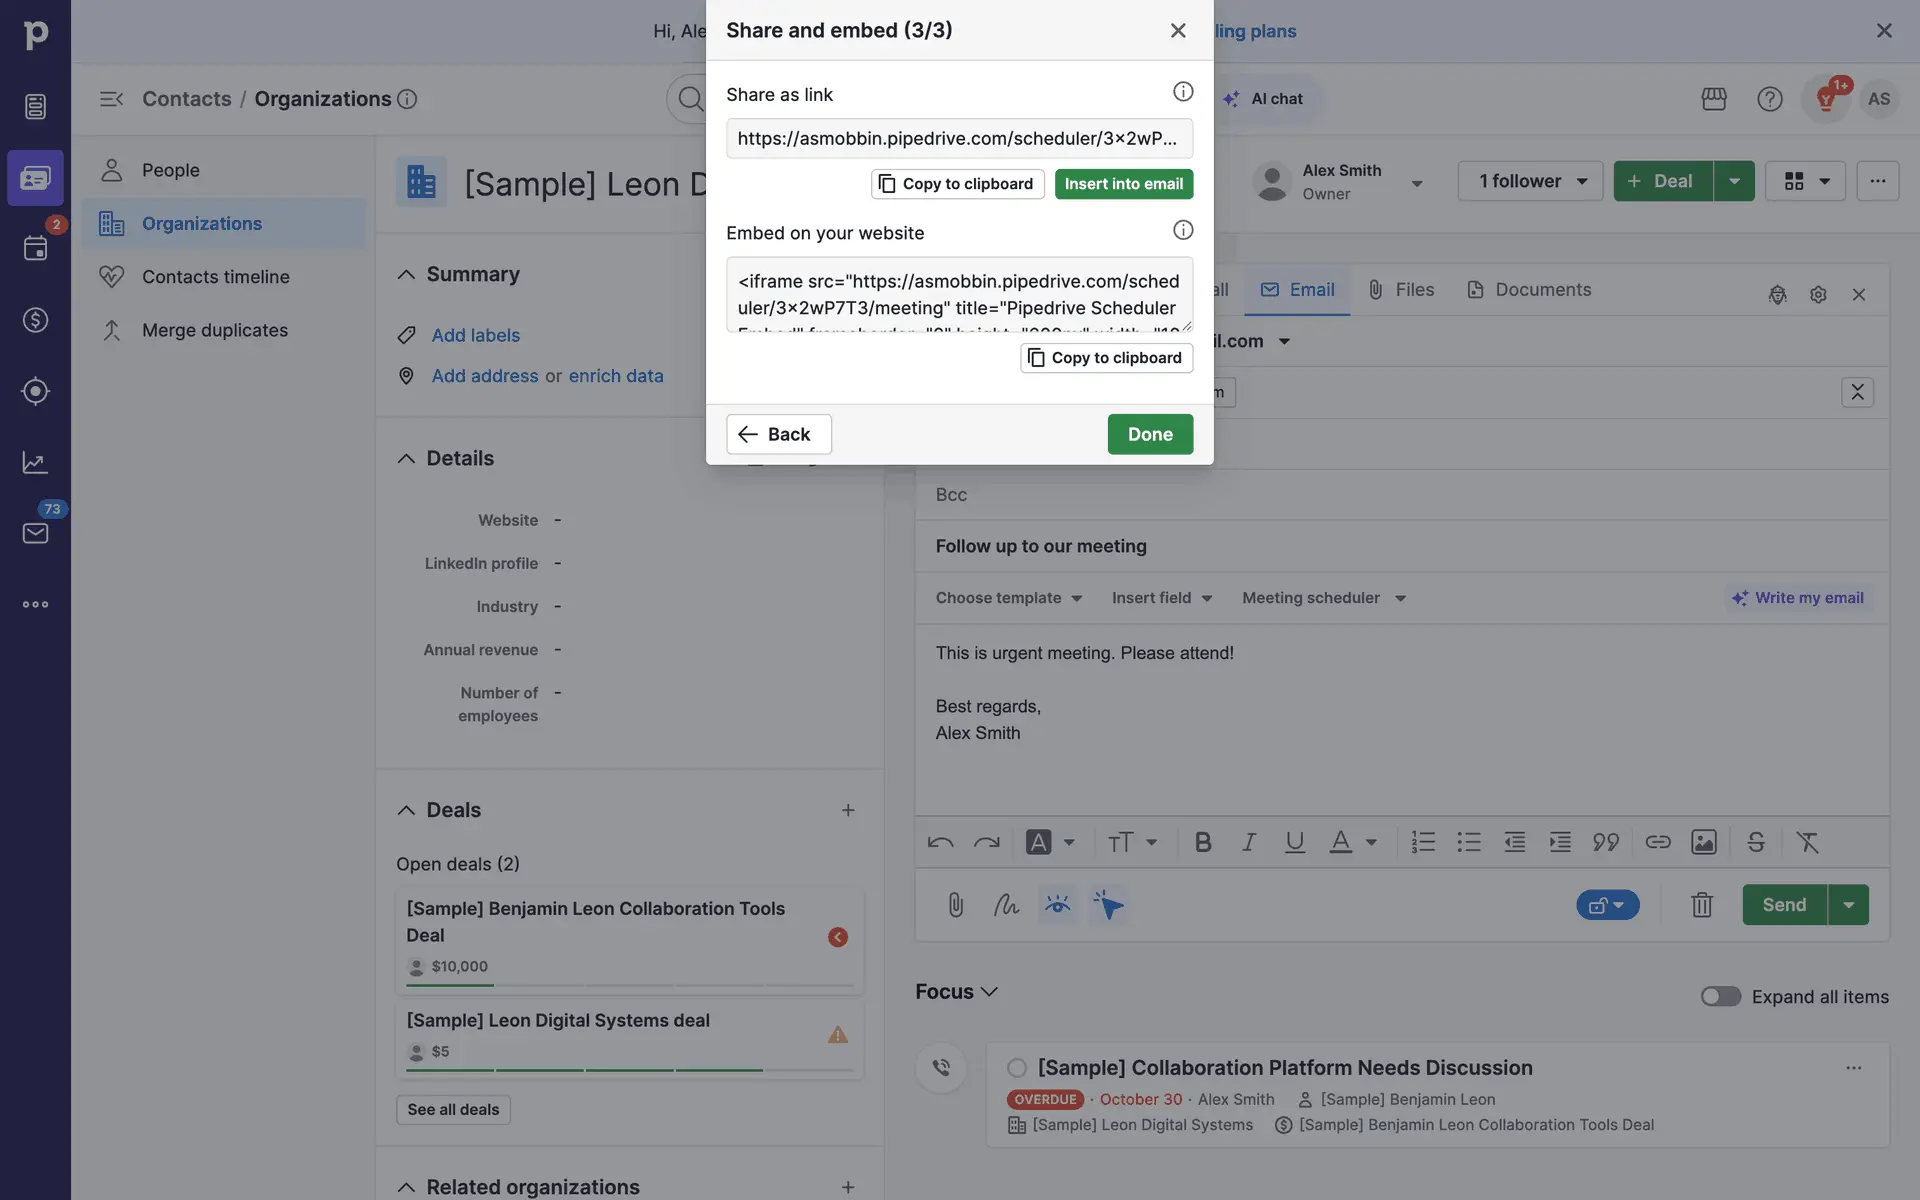Open Contacts timeline in sidebar

pyautogui.click(x=215, y=277)
